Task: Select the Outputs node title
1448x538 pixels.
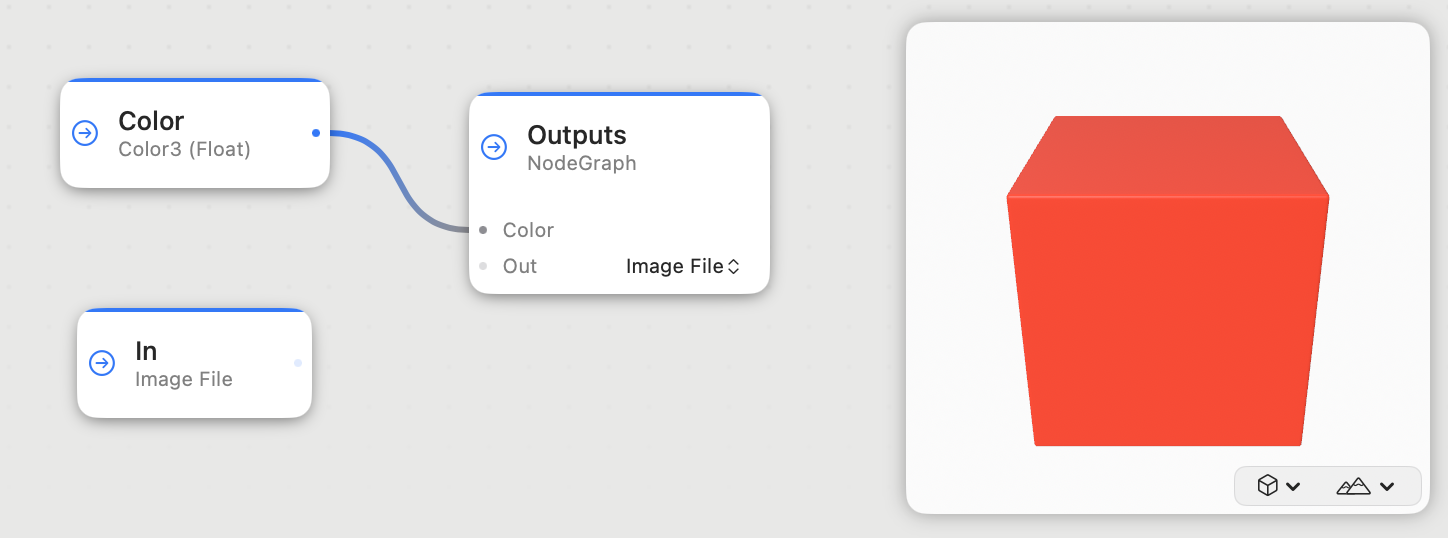Action: 577,135
